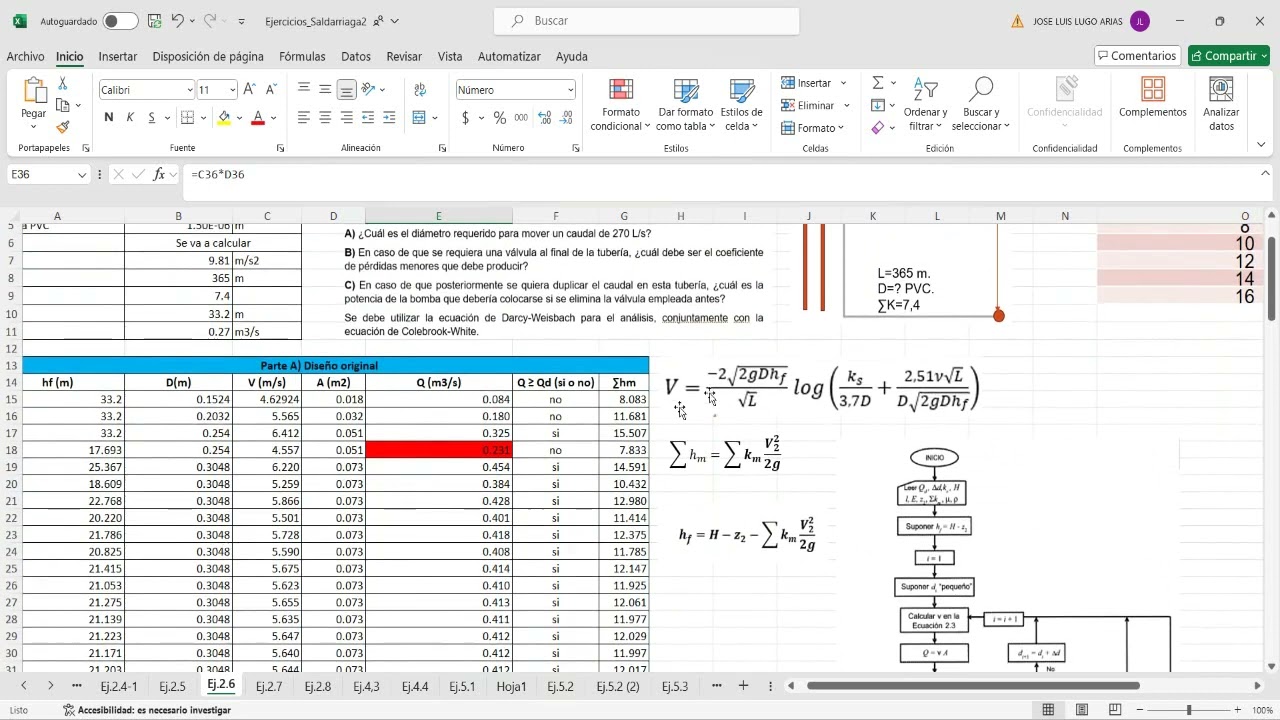Open Formato condicional
The image size is (1280, 720).
click(620, 105)
